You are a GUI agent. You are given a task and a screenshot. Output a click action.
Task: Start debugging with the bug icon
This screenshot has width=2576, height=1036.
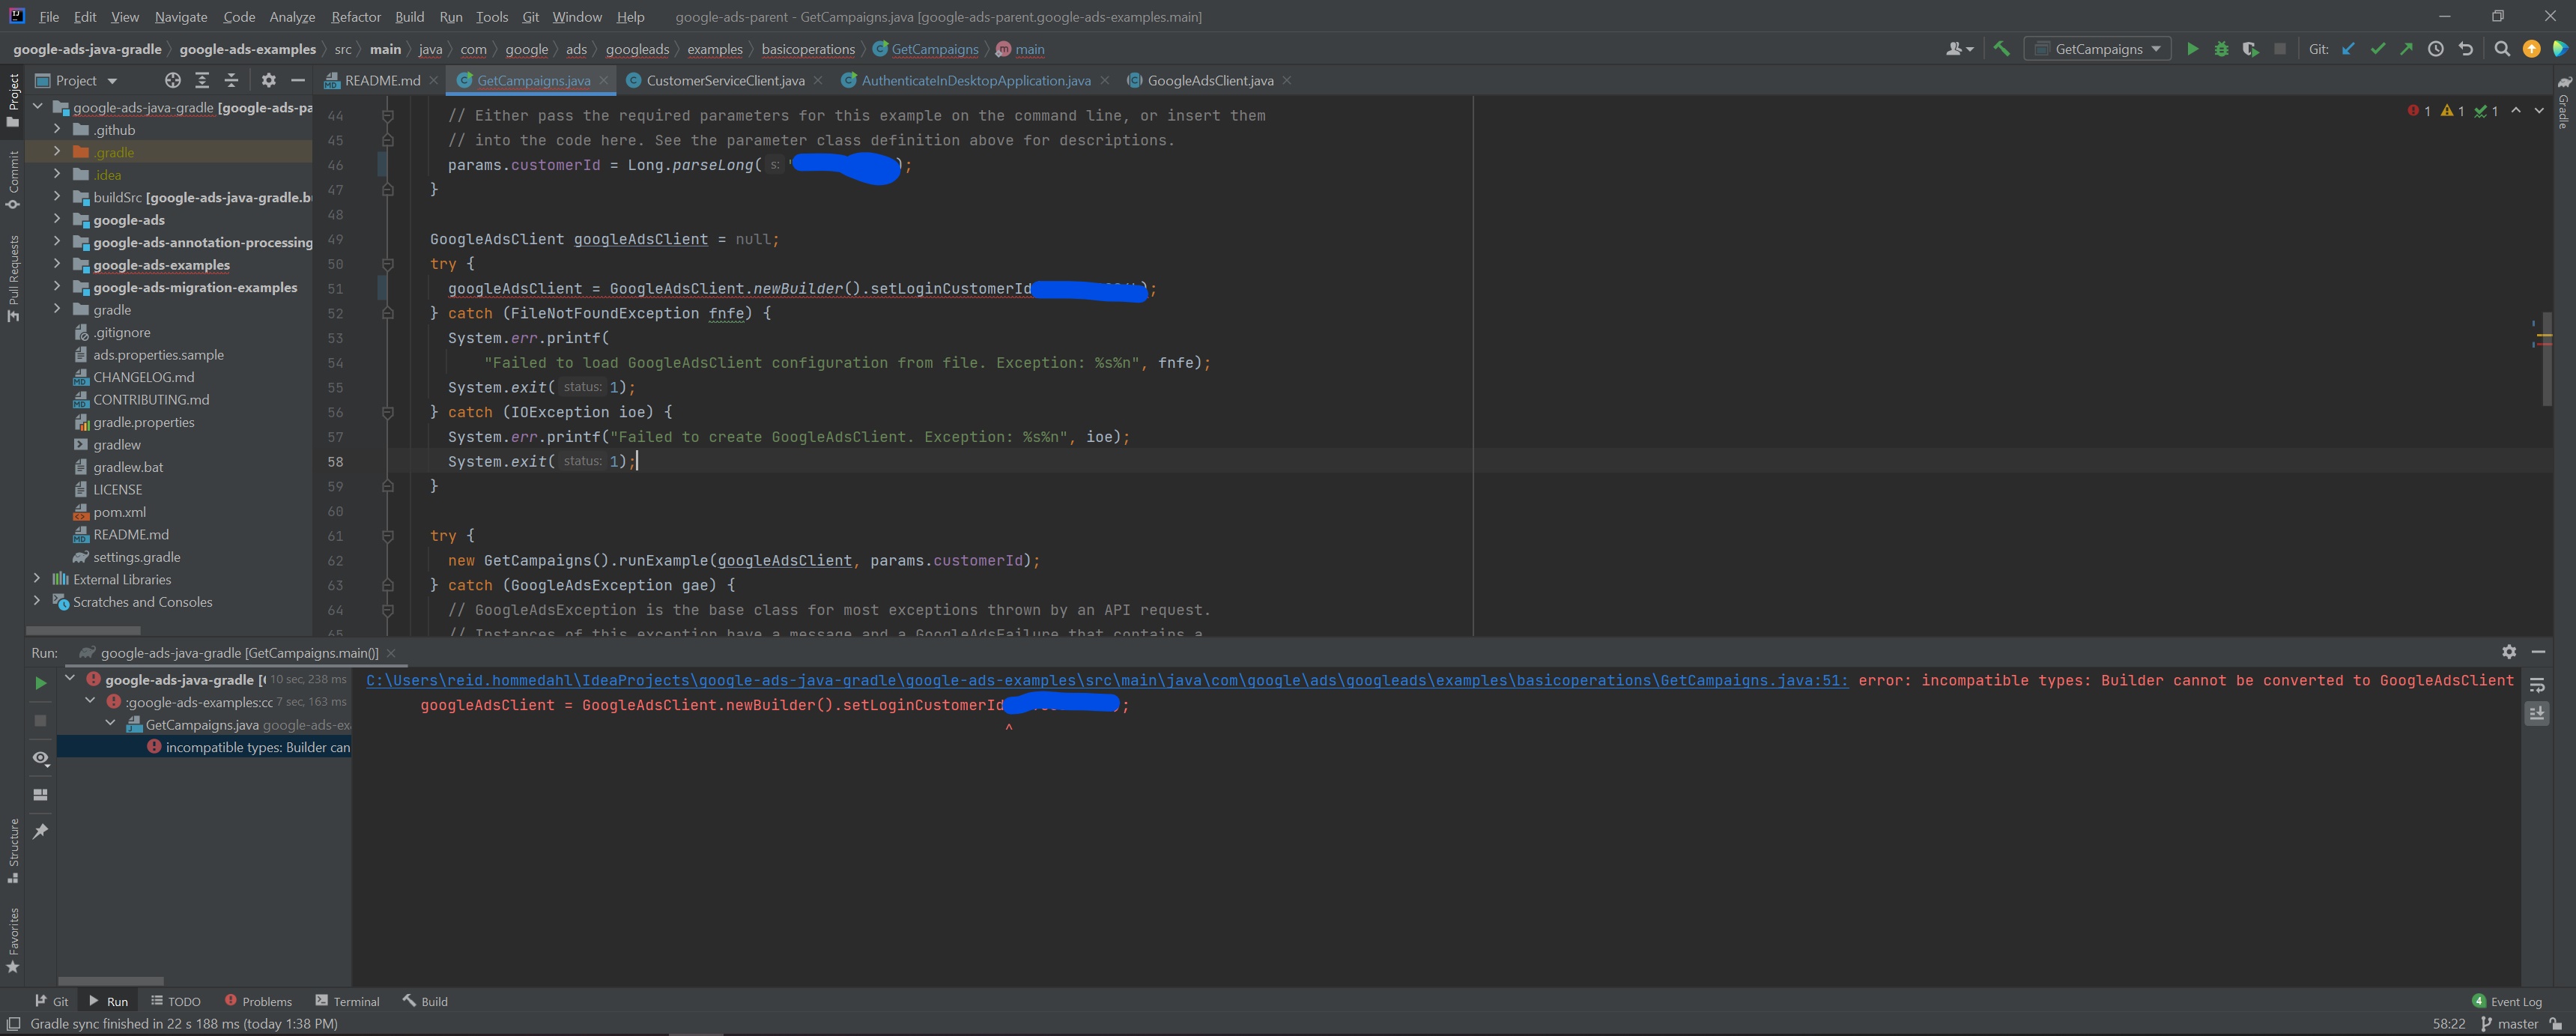[x=2221, y=48]
